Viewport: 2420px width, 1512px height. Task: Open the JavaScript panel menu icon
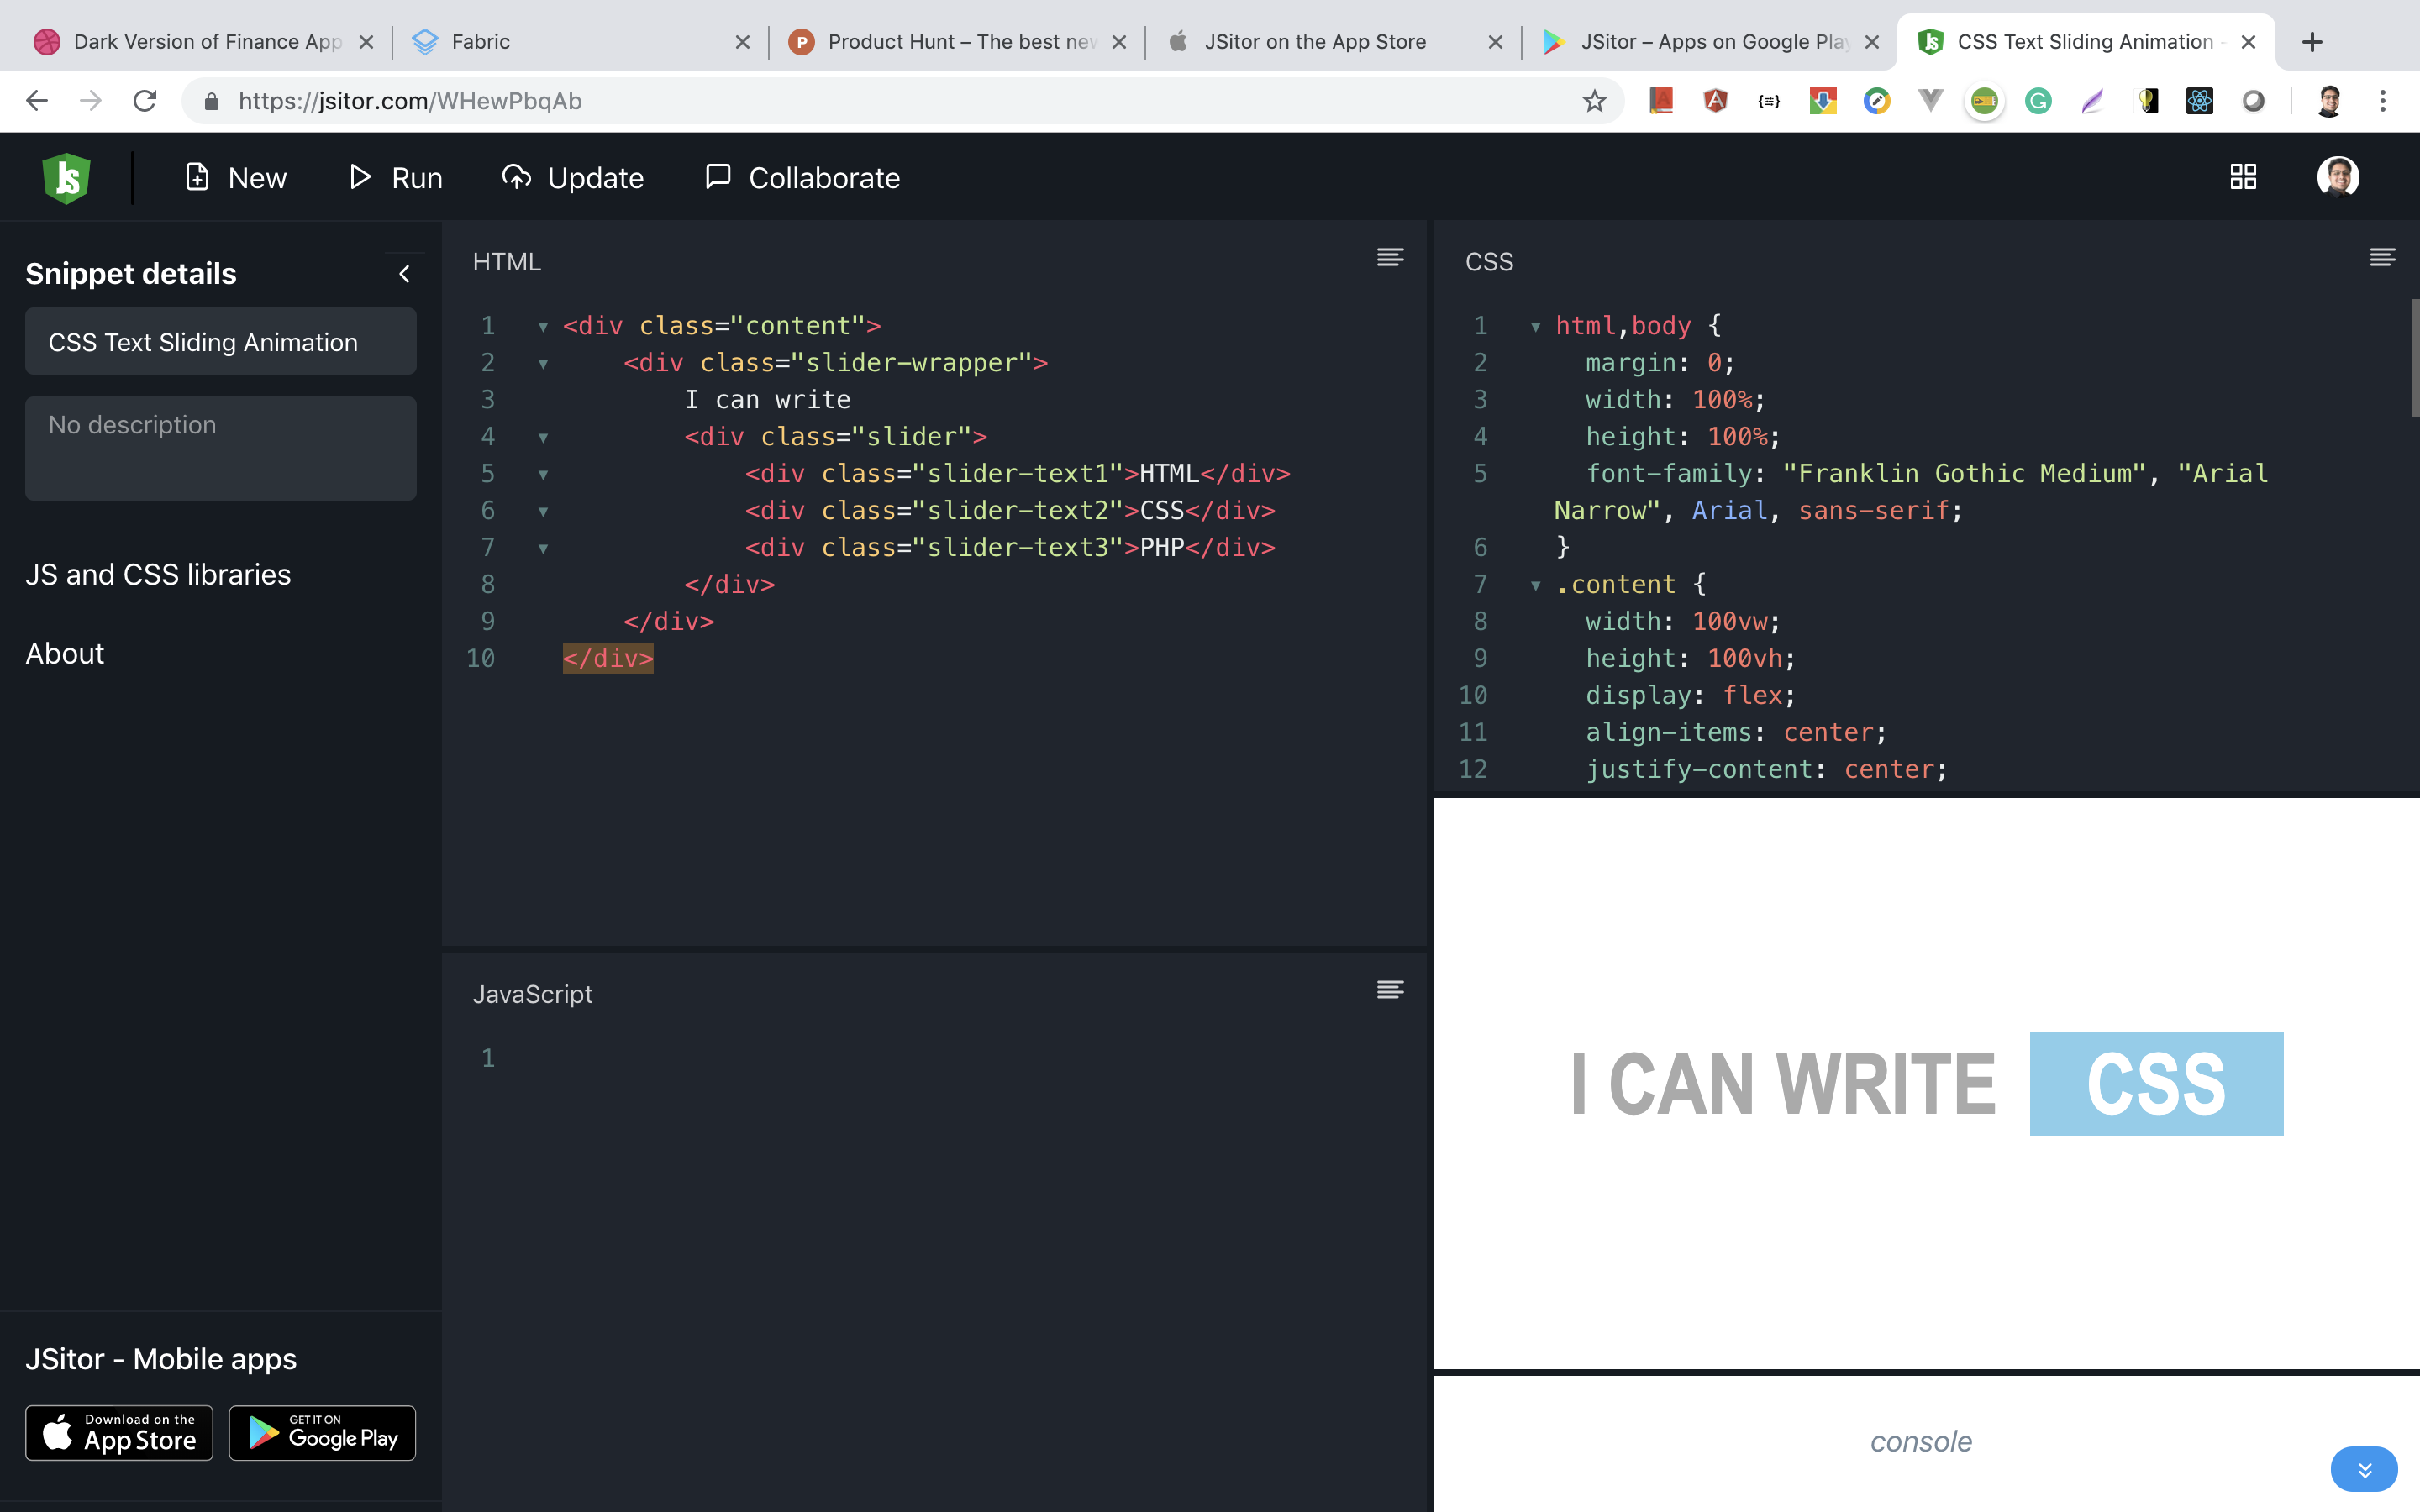(1390, 990)
